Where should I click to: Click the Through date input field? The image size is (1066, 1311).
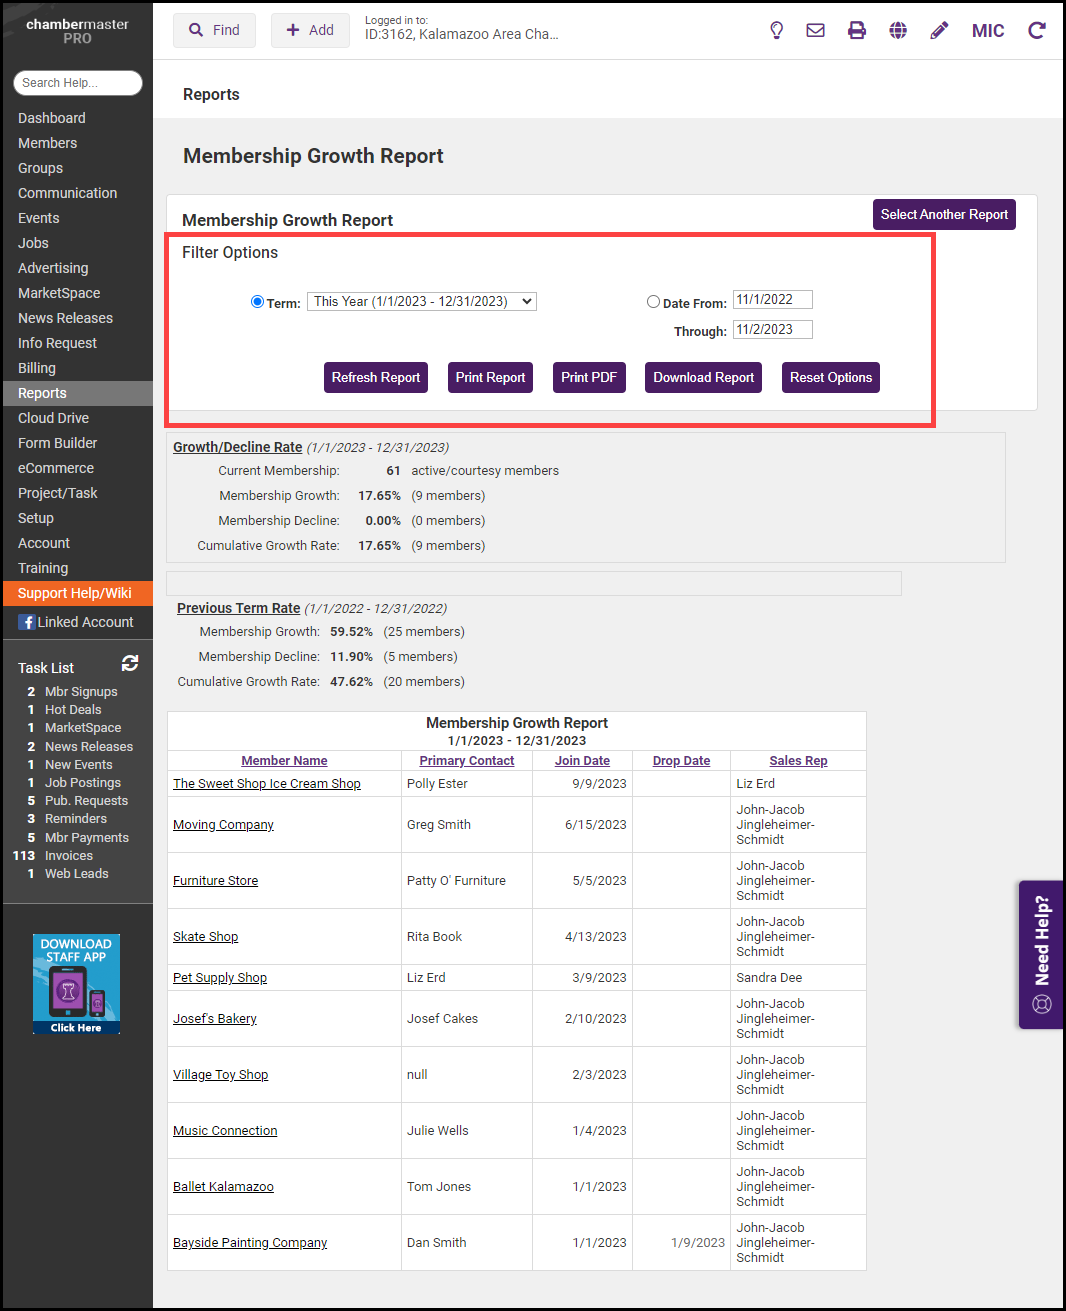click(772, 330)
